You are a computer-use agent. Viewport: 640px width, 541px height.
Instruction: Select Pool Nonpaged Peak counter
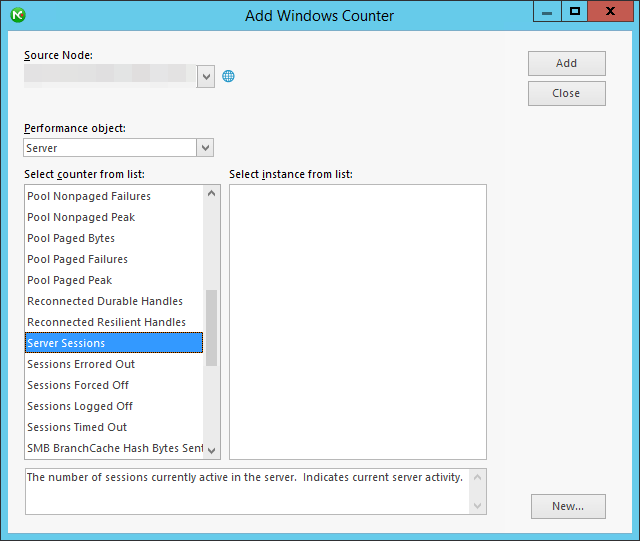[114, 217]
